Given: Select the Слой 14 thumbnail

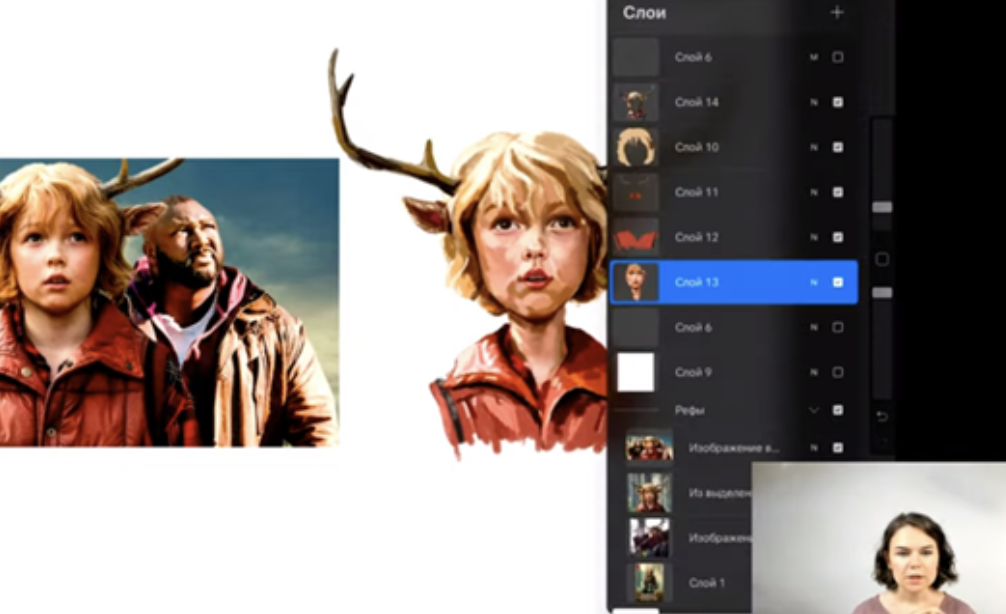Looking at the screenshot, I should [x=636, y=102].
